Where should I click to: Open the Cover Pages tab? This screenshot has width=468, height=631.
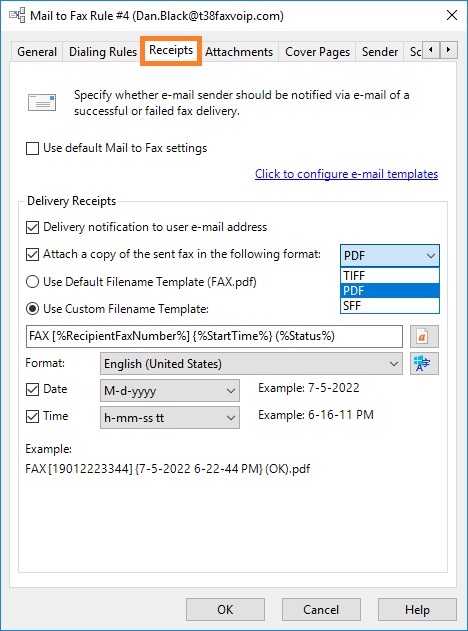[x=317, y=52]
